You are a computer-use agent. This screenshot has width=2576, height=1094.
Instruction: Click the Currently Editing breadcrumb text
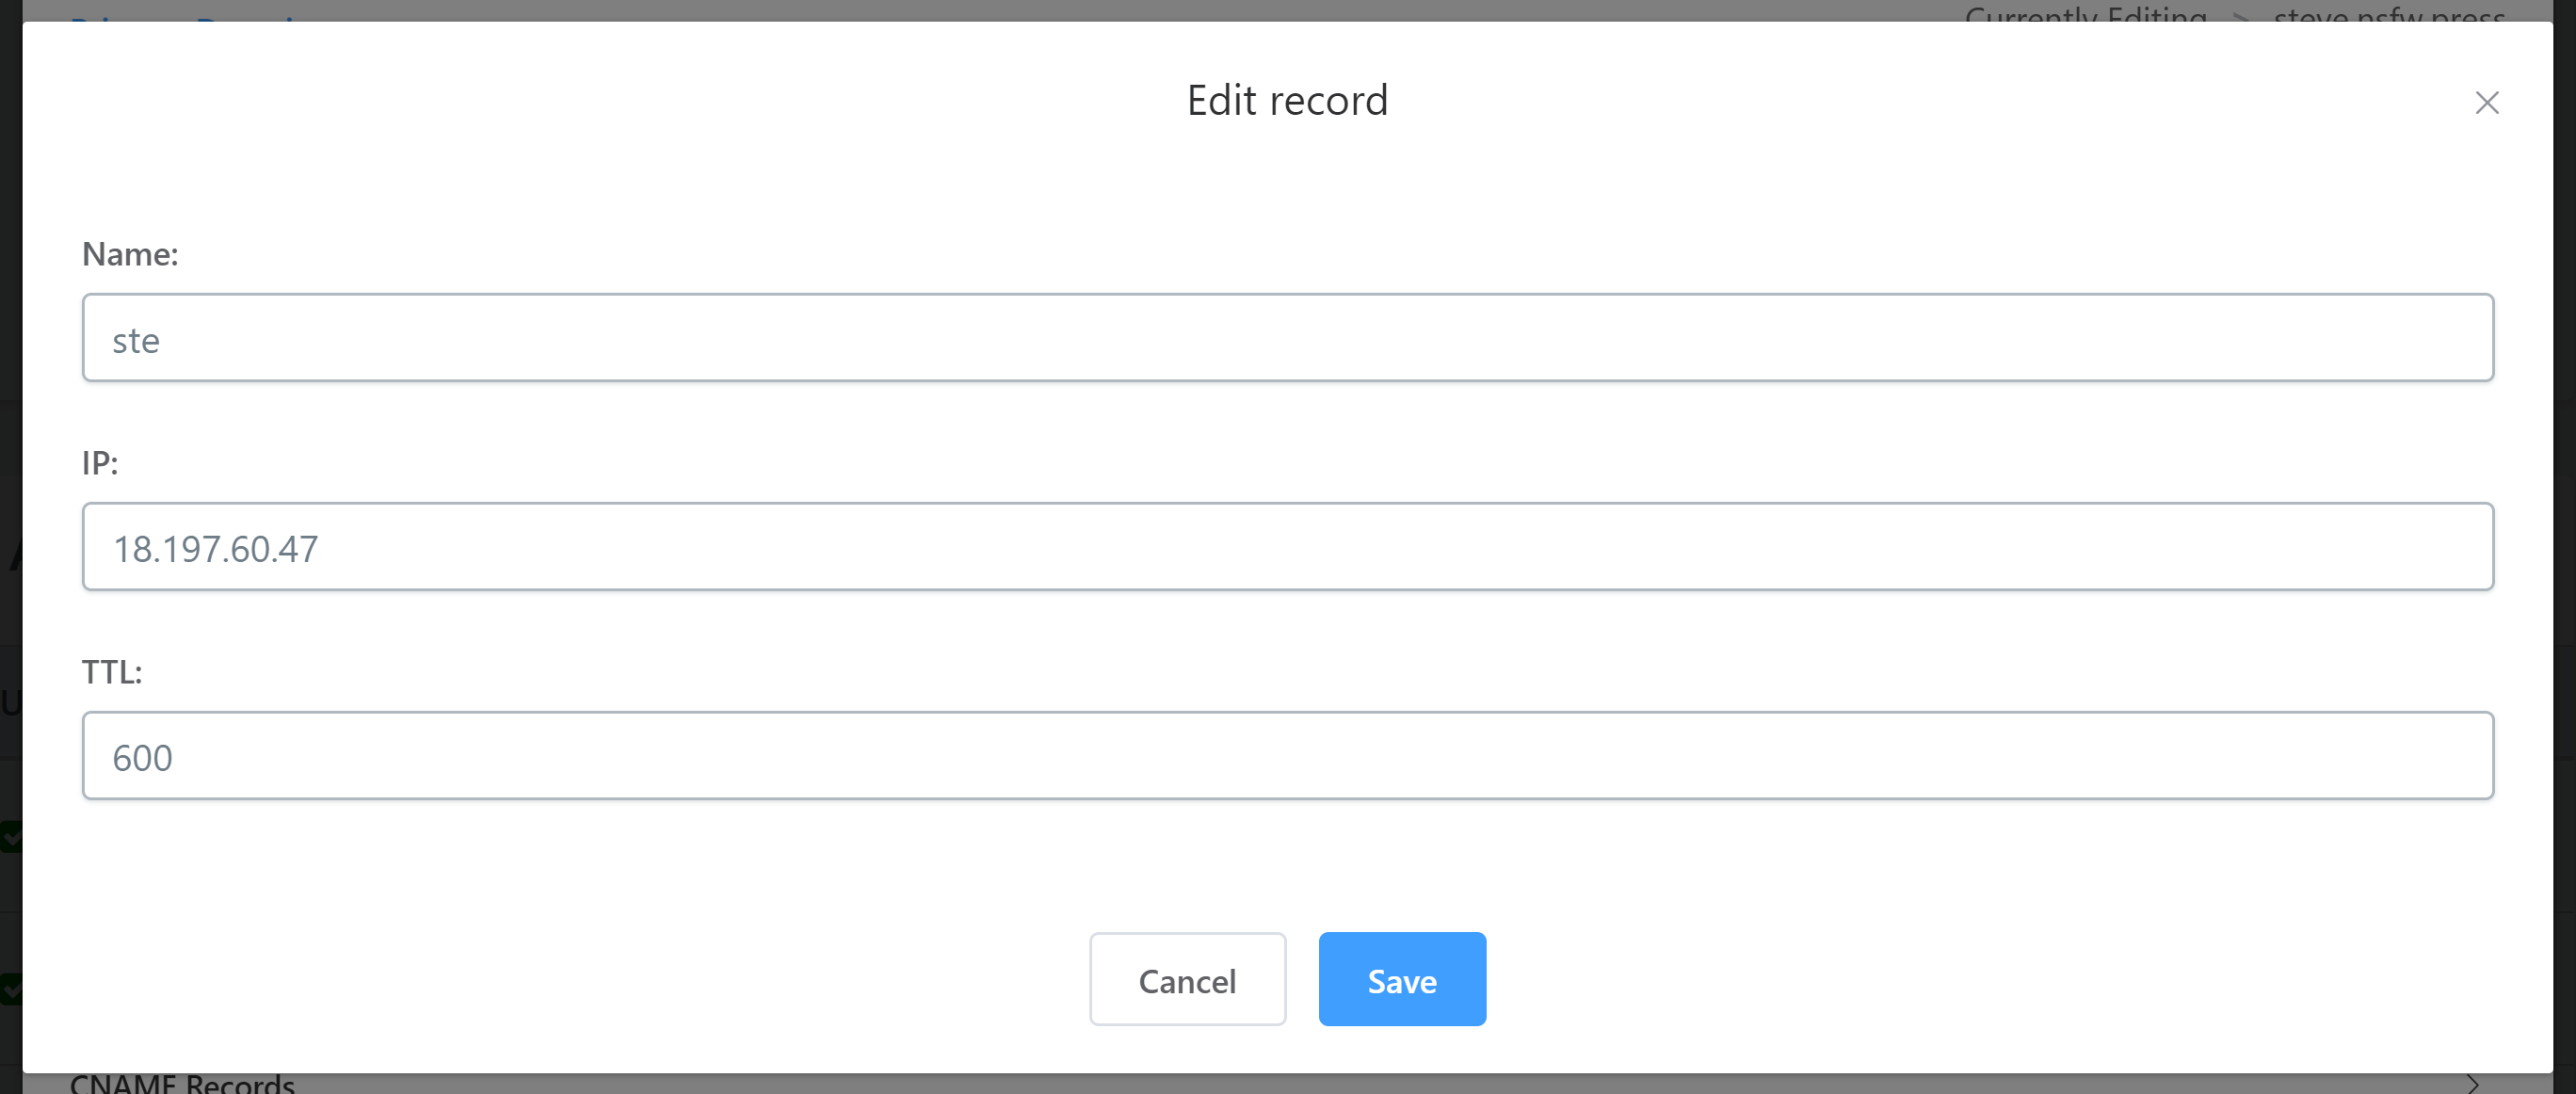tap(2085, 13)
